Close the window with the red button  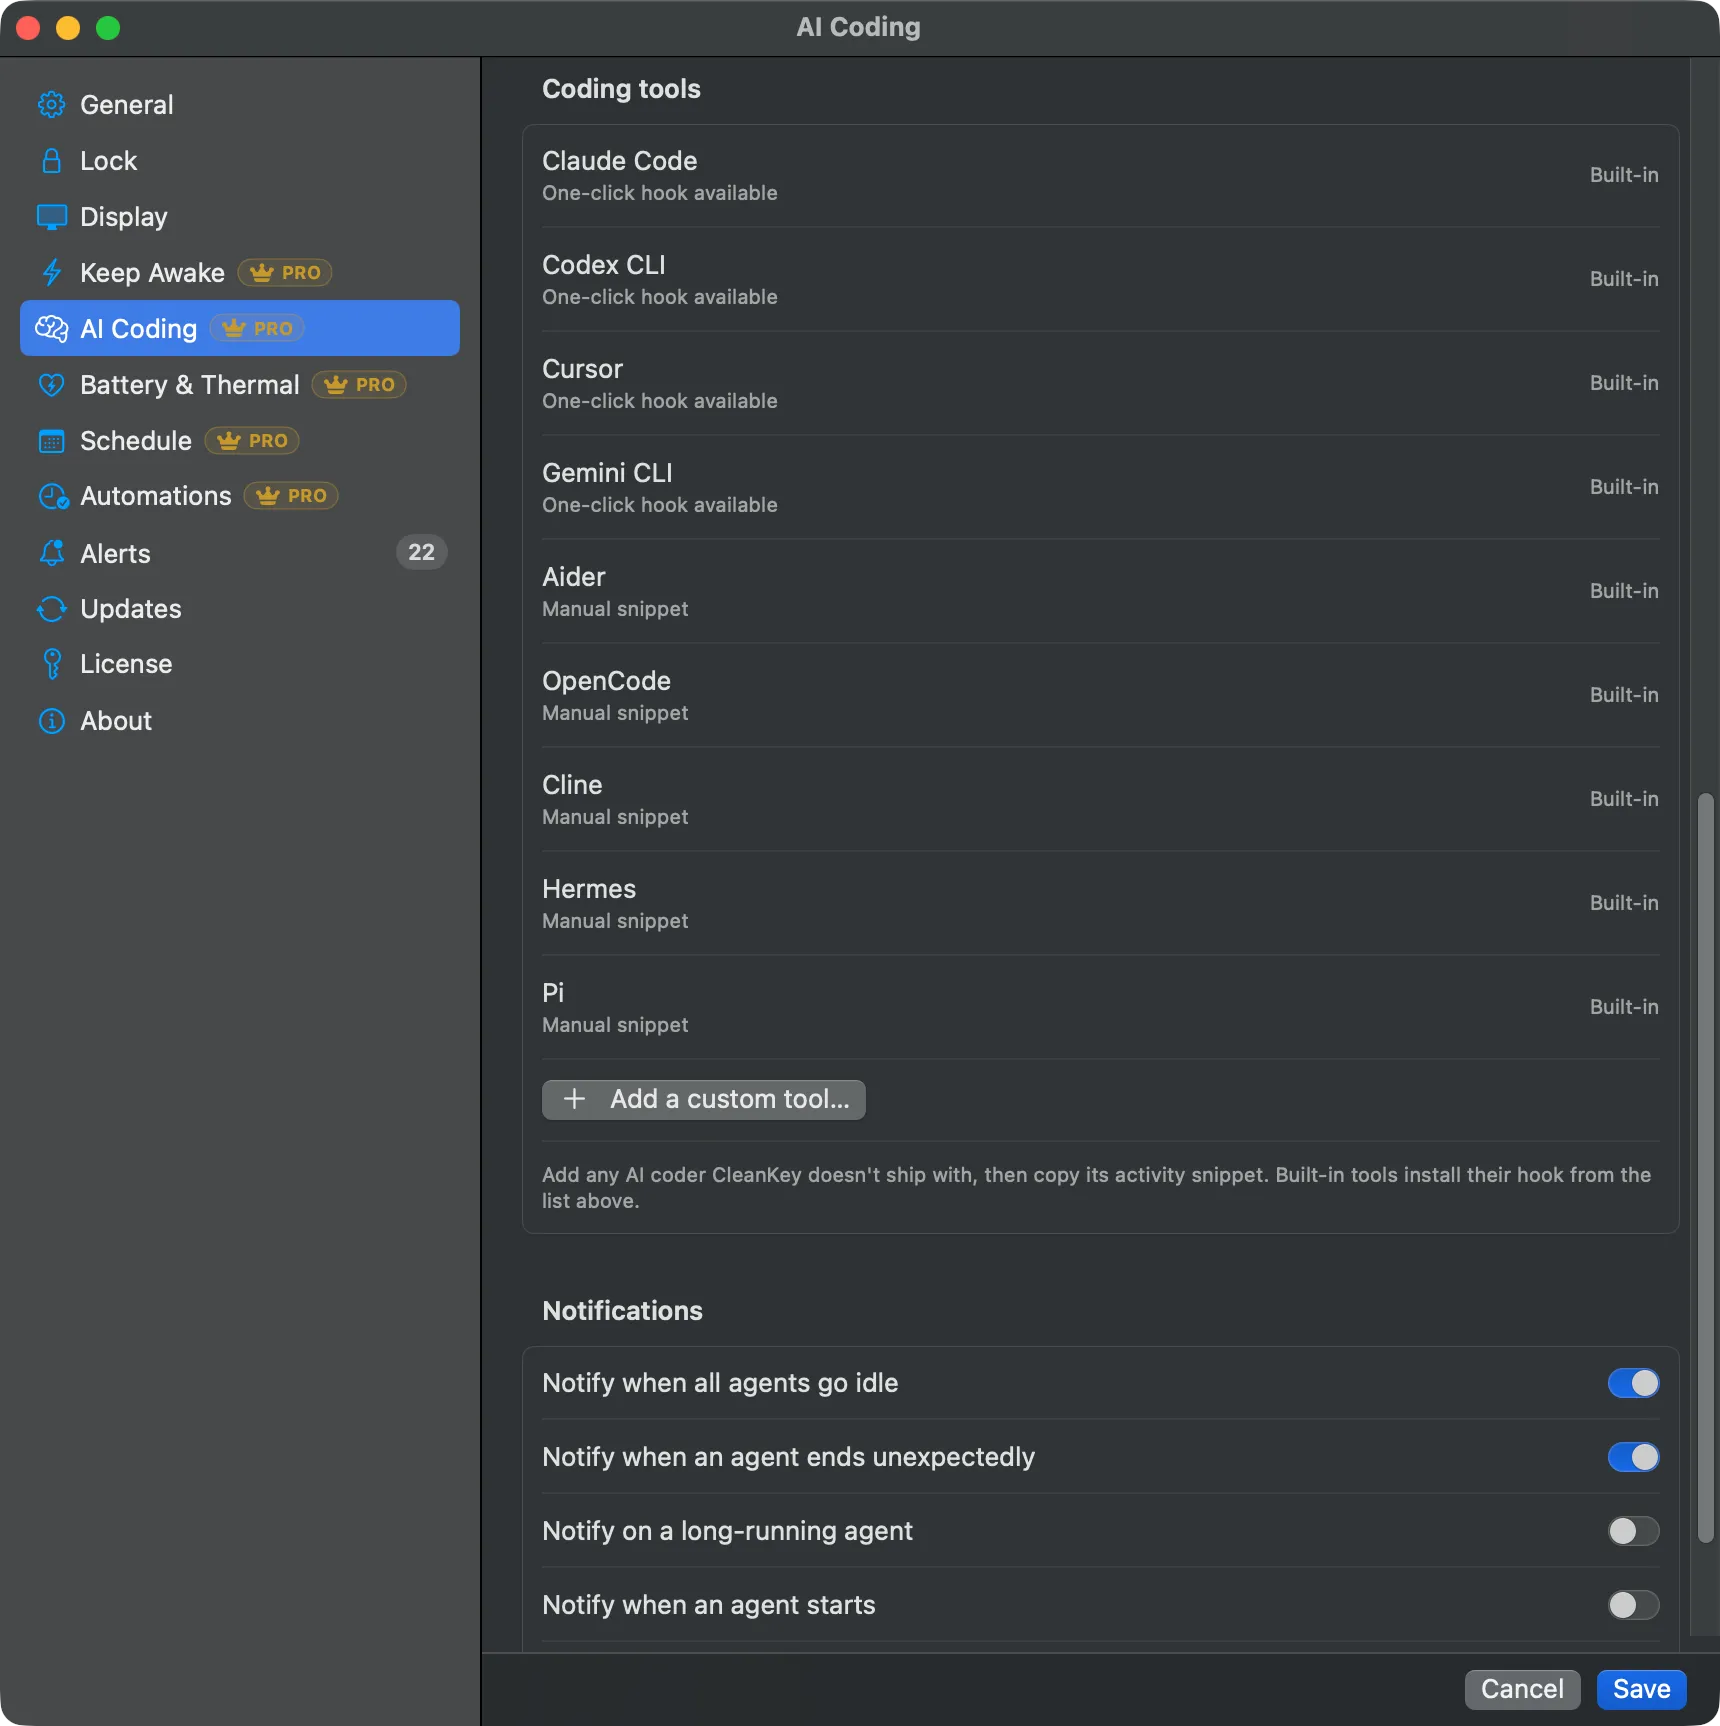pyautogui.click(x=28, y=28)
